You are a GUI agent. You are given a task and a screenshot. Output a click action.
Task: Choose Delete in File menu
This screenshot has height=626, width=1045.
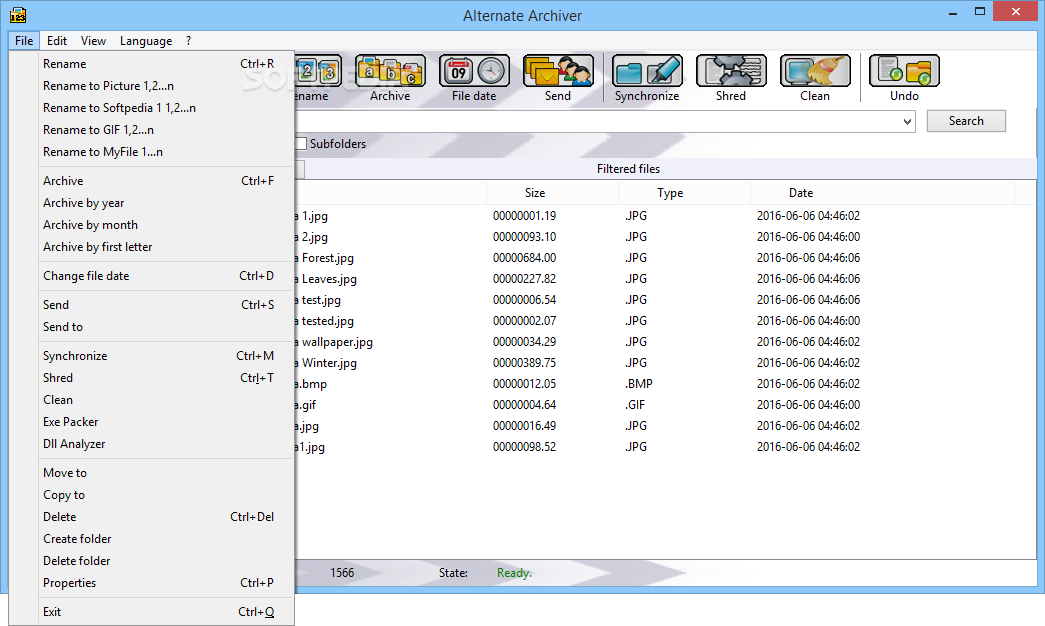coord(166,517)
